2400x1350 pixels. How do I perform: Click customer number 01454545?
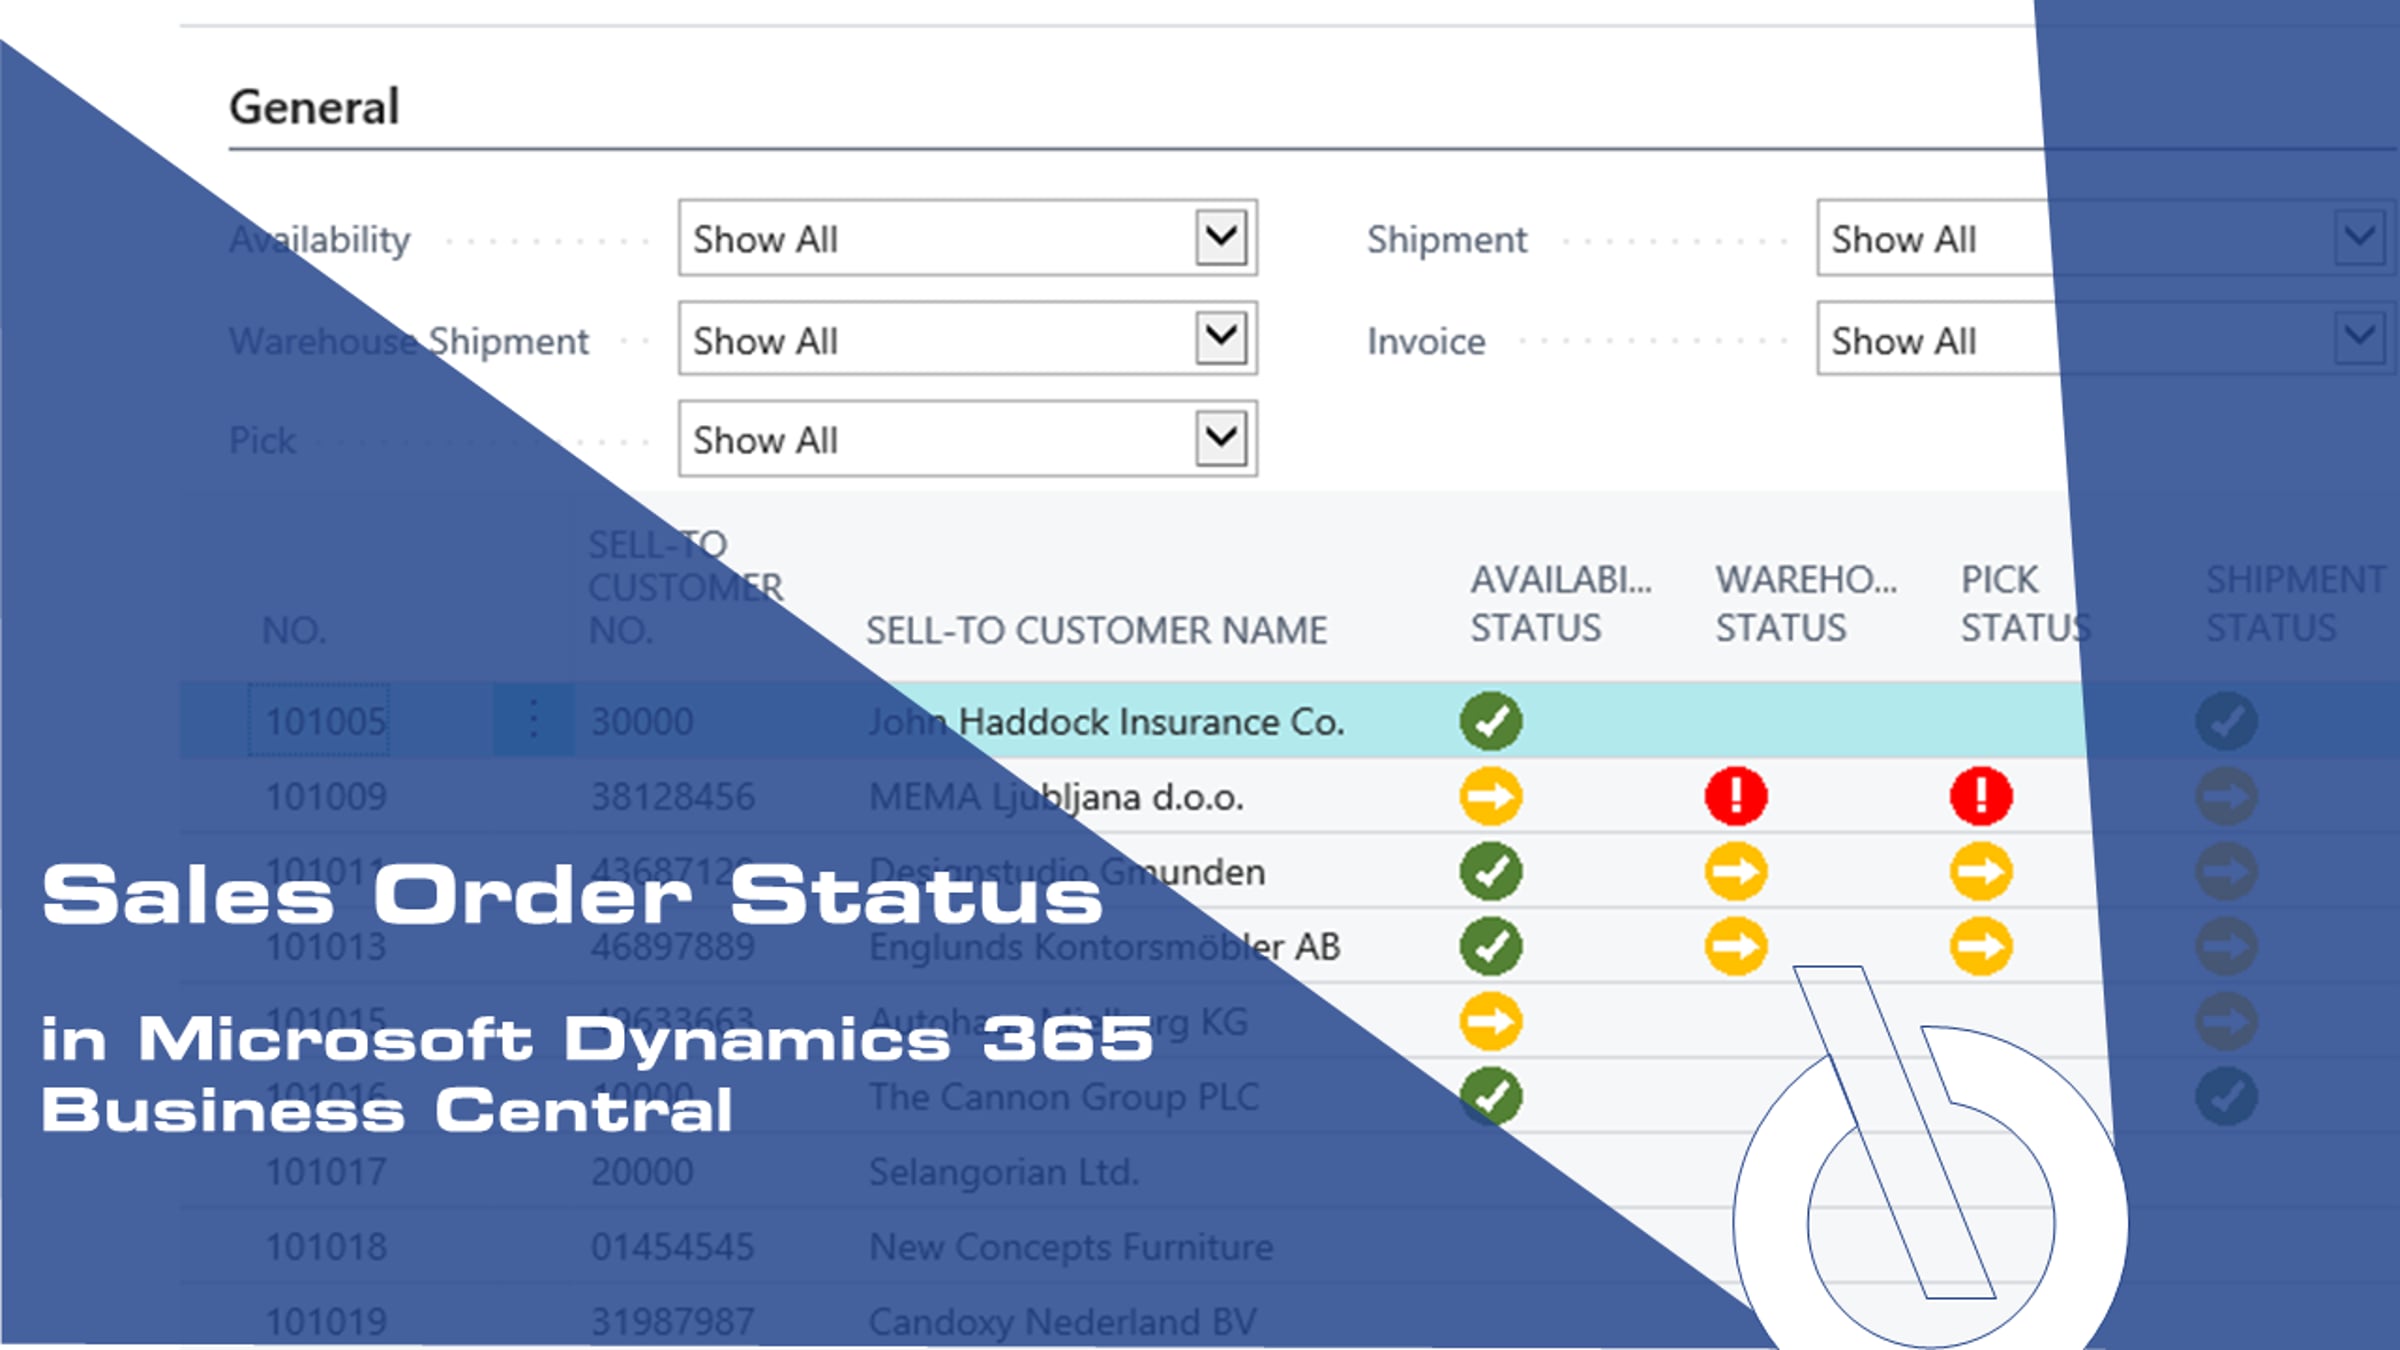(x=672, y=1247)
